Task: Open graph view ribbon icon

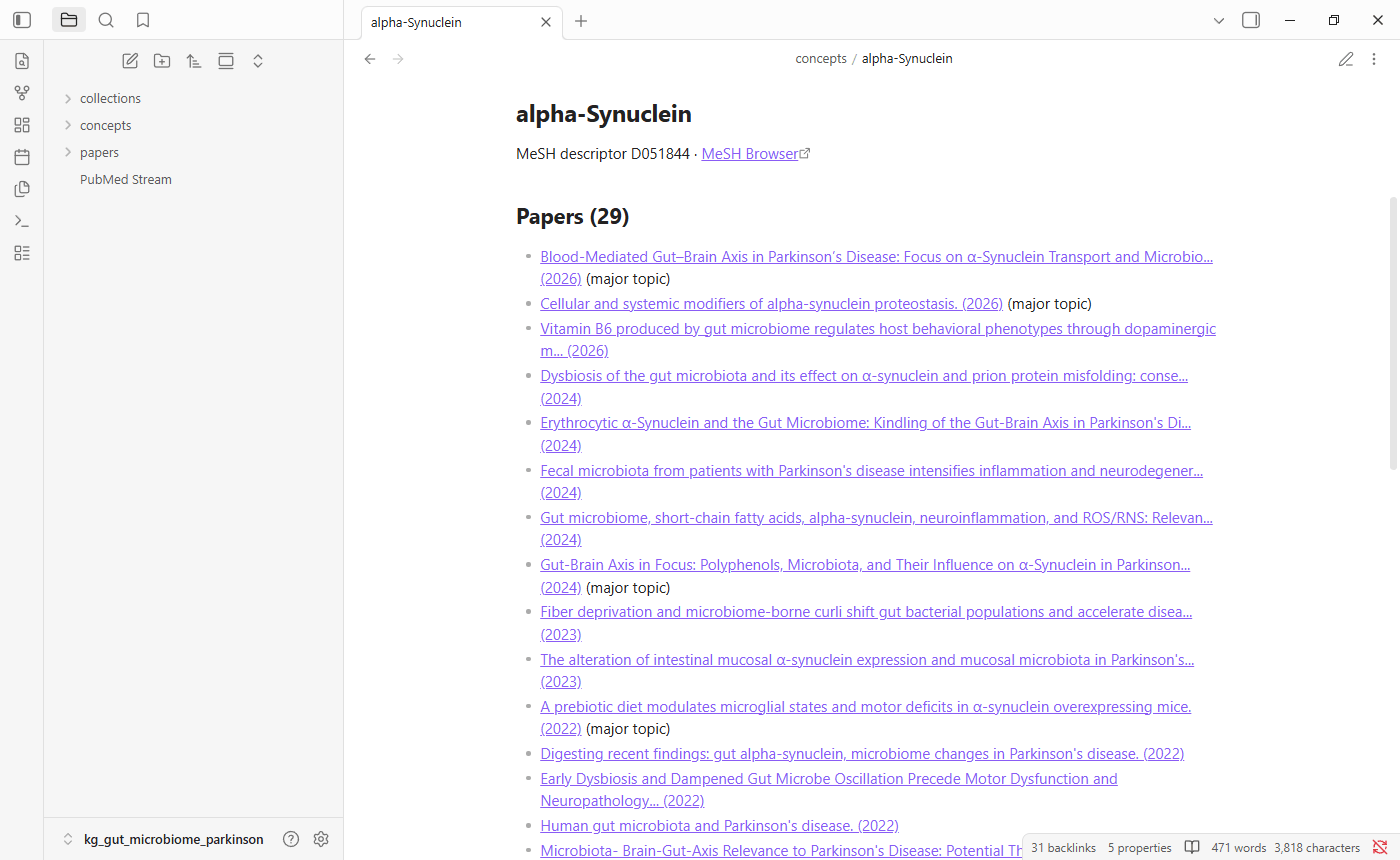Action: (x=22, y=93)
